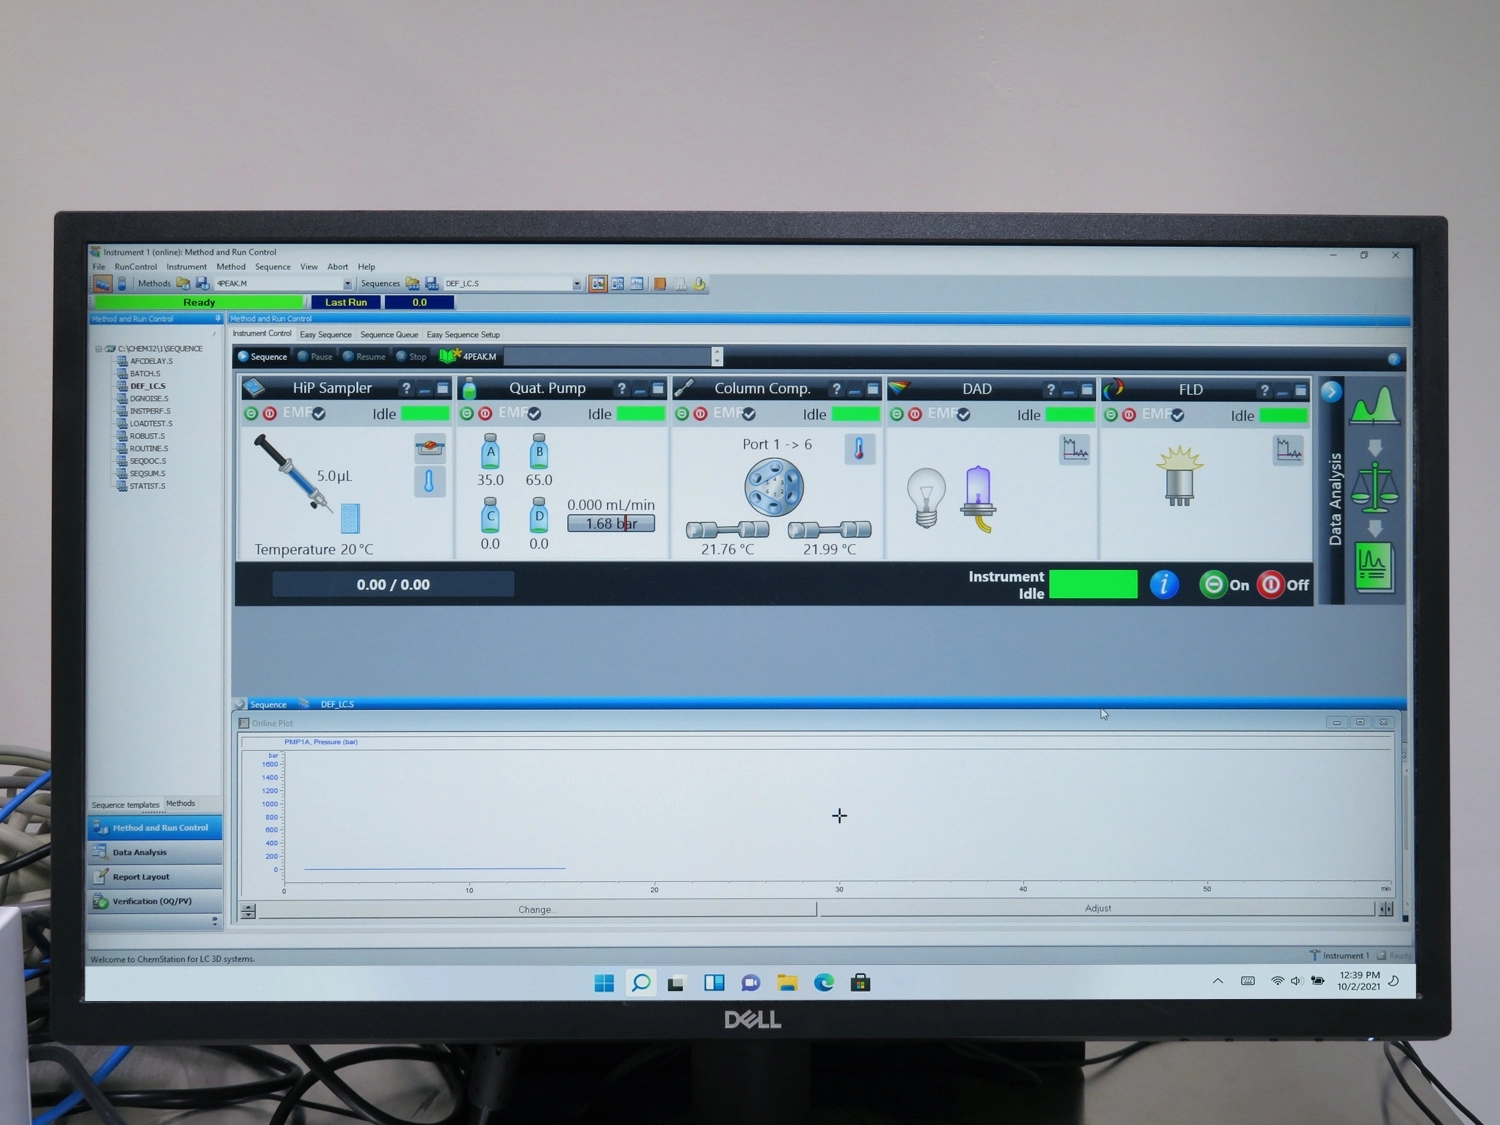Open the Sequences dropdown showing DEF_LC.S
1500x1125 pixels.
(576, 284)
